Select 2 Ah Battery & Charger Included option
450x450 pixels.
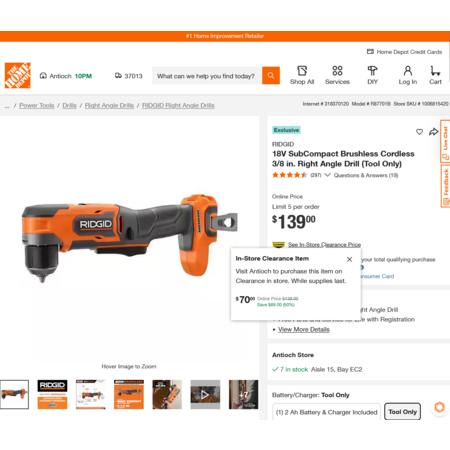(x=326, y=412)
